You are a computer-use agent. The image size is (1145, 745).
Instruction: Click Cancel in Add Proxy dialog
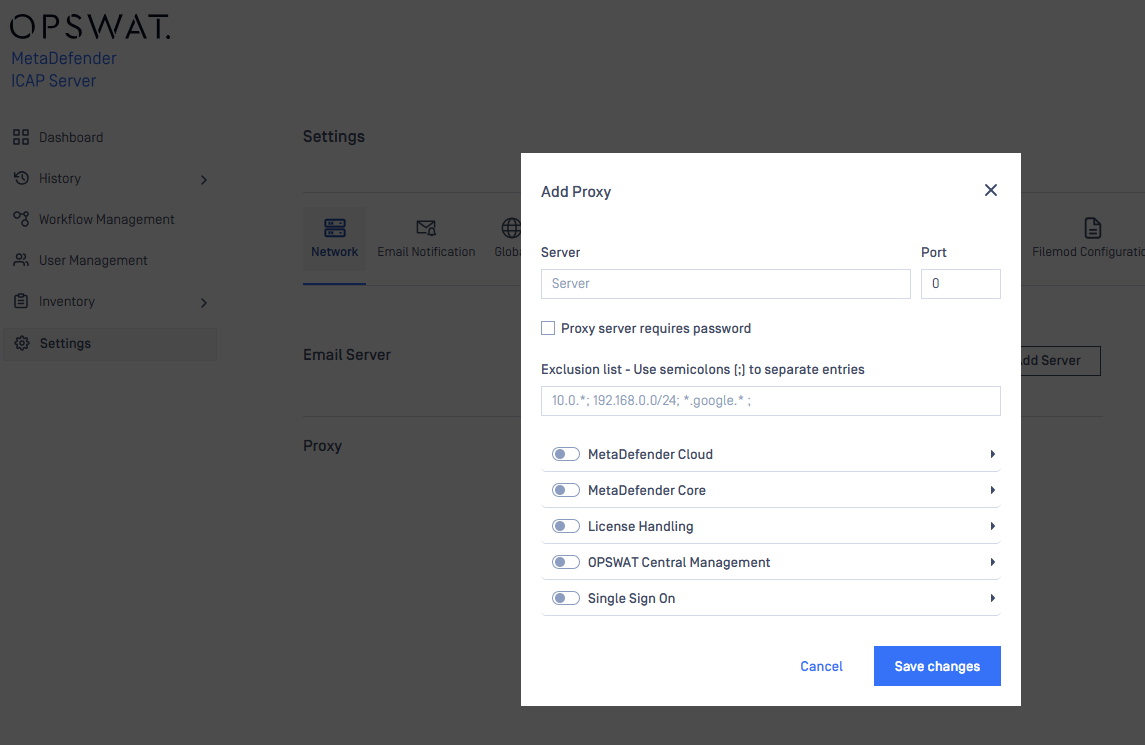point(821,666)
